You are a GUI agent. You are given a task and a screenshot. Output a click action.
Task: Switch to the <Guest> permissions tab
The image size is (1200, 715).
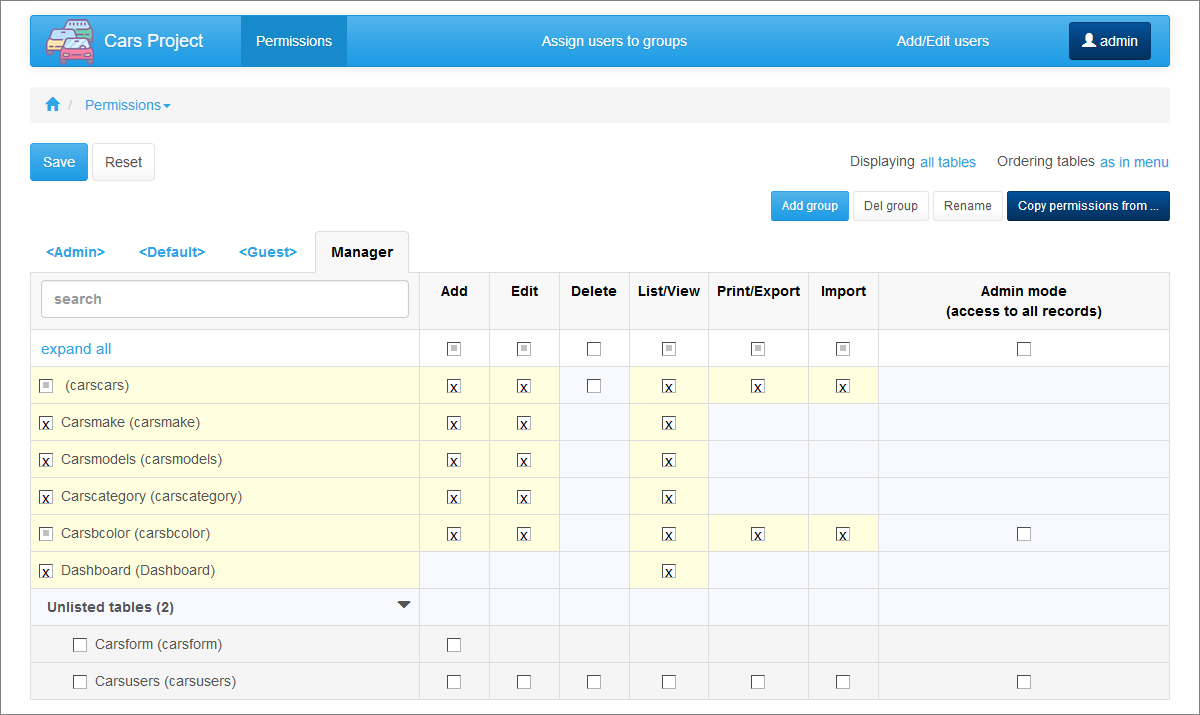(267, 252)
